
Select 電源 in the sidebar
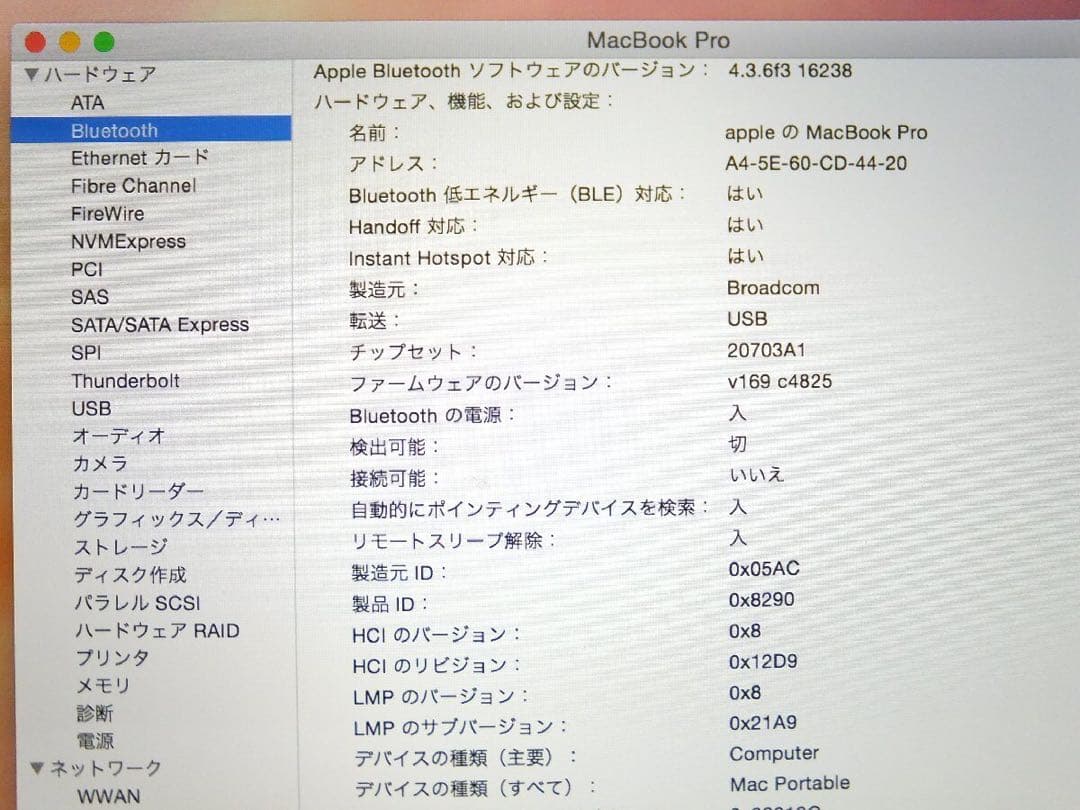[95, 741]
